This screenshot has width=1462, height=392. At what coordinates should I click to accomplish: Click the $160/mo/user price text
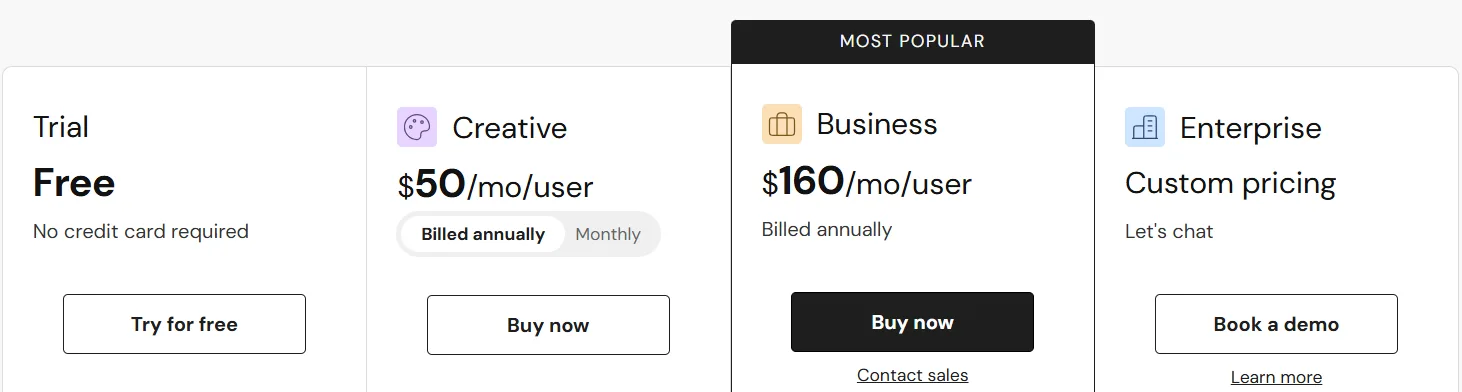tap(867, 182)
